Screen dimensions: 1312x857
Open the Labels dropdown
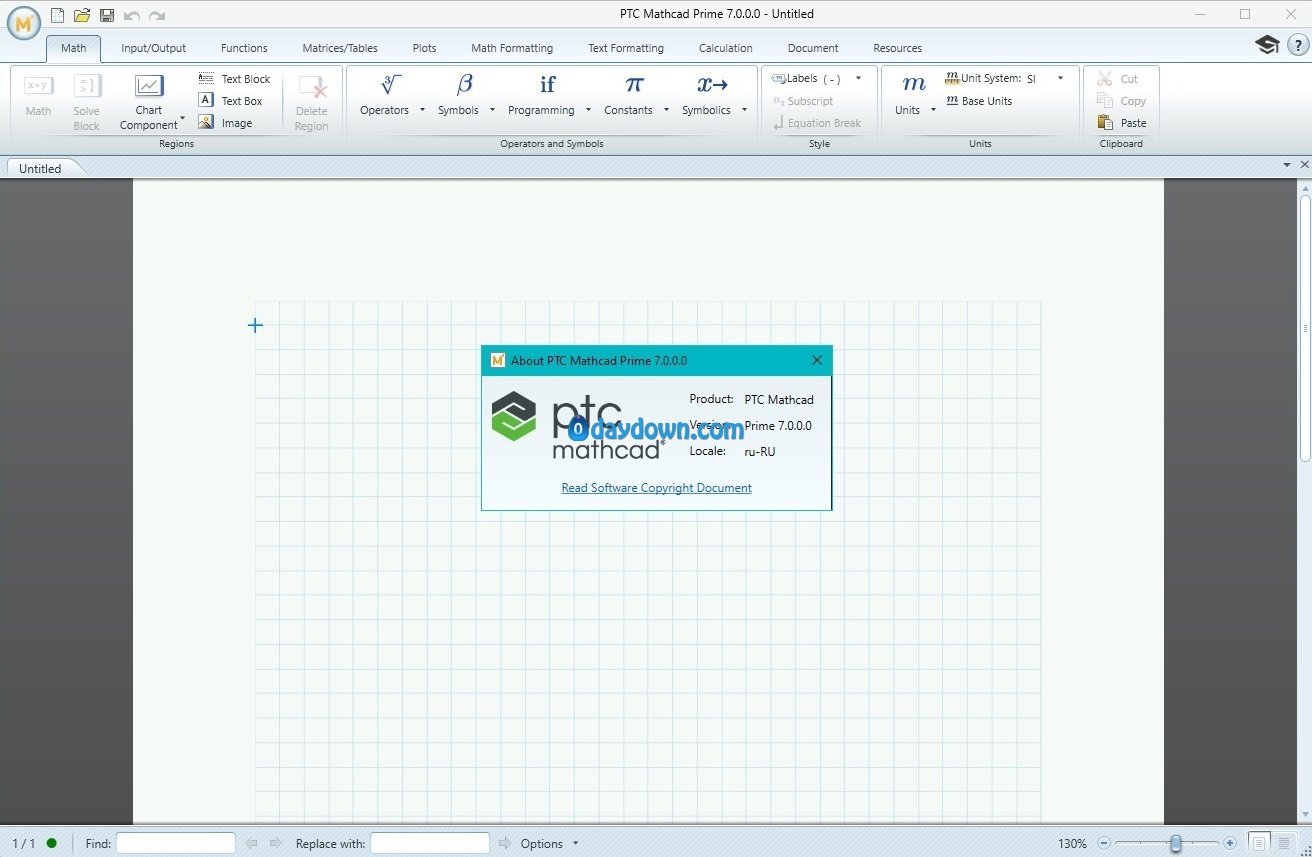click(x=858, y=78)
